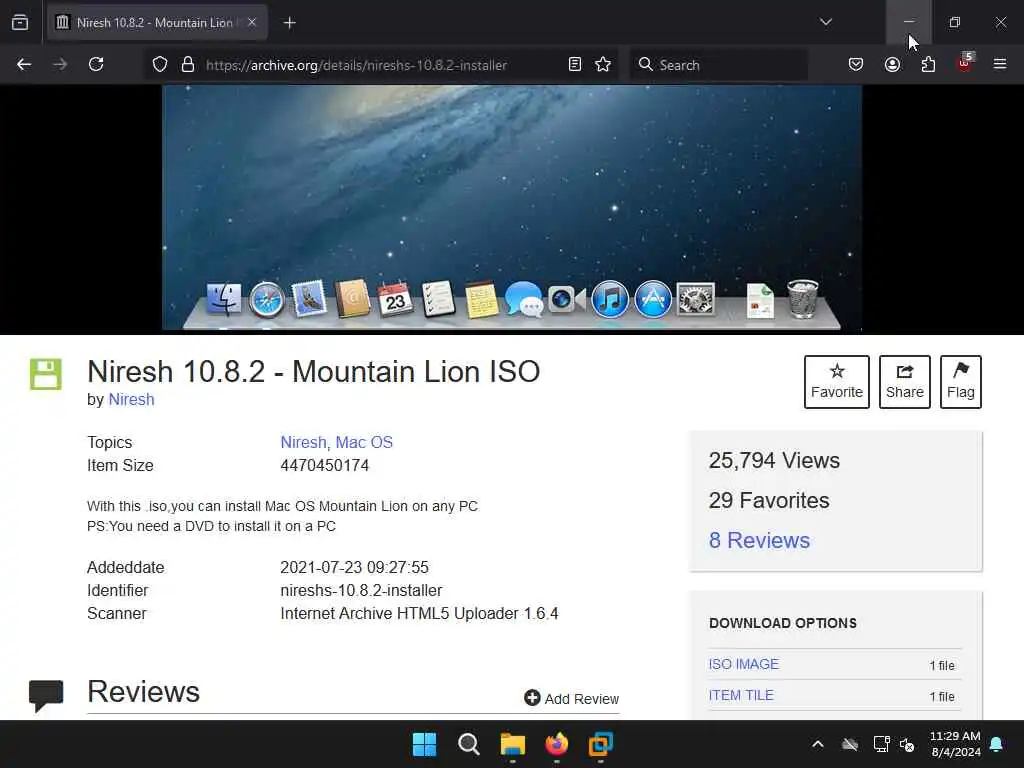Show site security padlock info

coord(188,64)
